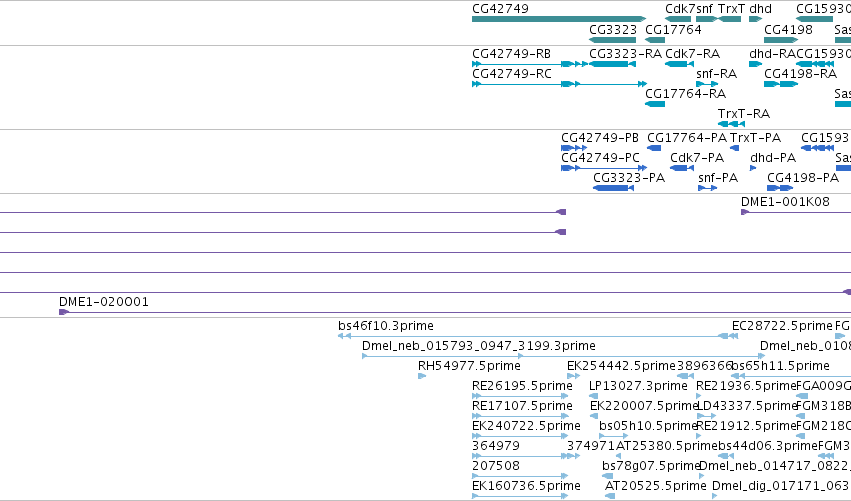Click the dhd-PA label

(773, 158)
